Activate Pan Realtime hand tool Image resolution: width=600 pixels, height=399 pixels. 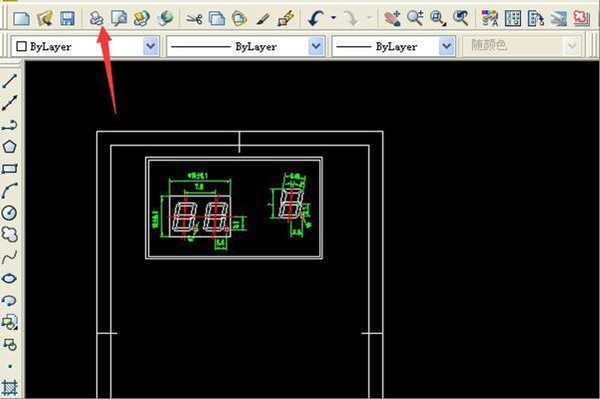click(x=393, y=18)
